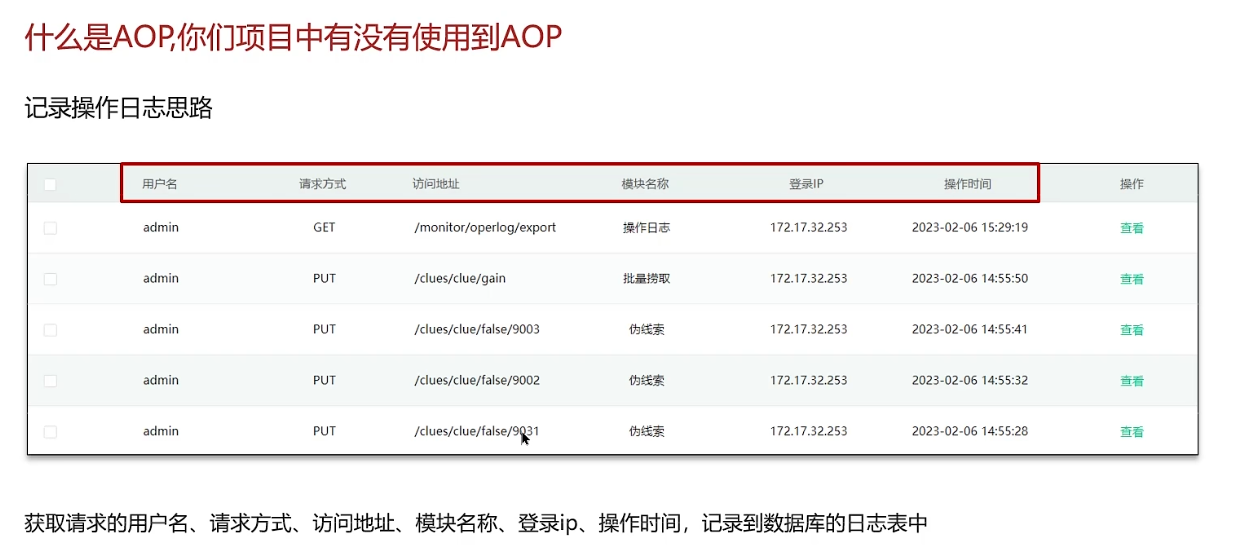Check the box for /monitor/operlog/export row

click(x=50, y=228)
